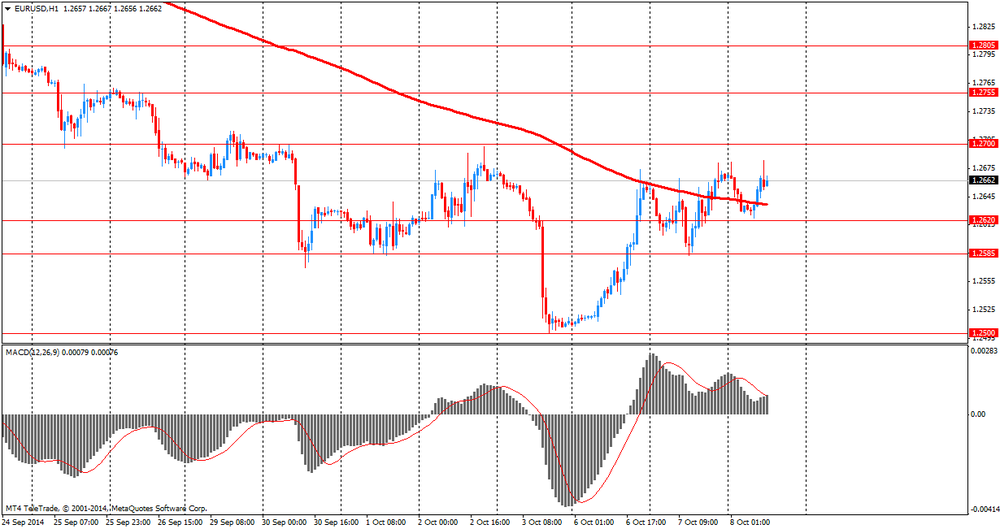1000x529 pixels.
Task: Select the red 1.2620 price level tag
Action: click(x=983, y=220)
